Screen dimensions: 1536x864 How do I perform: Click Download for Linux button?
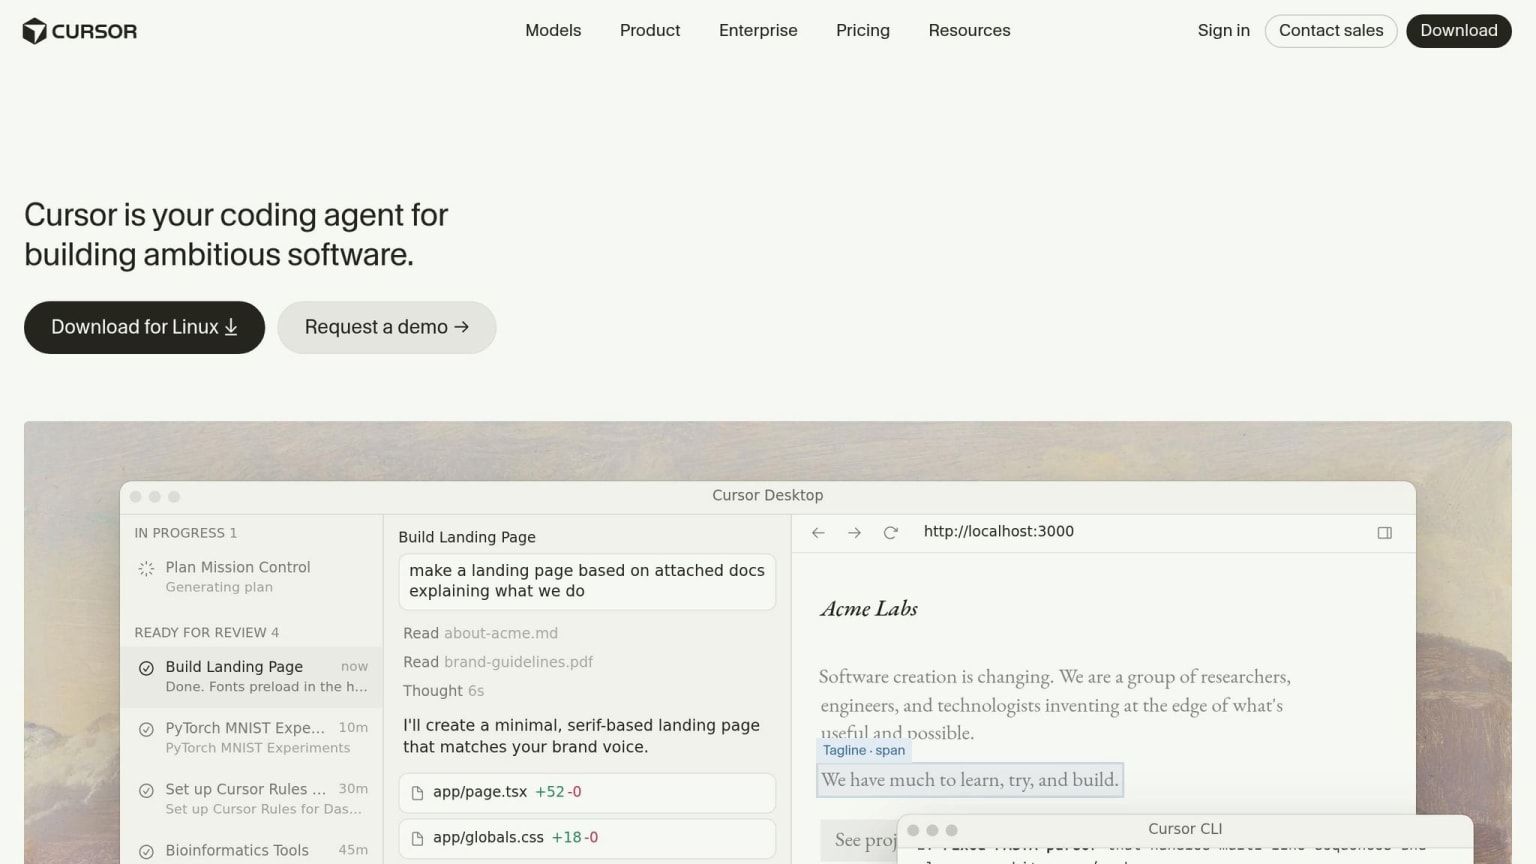click(144, 327)
